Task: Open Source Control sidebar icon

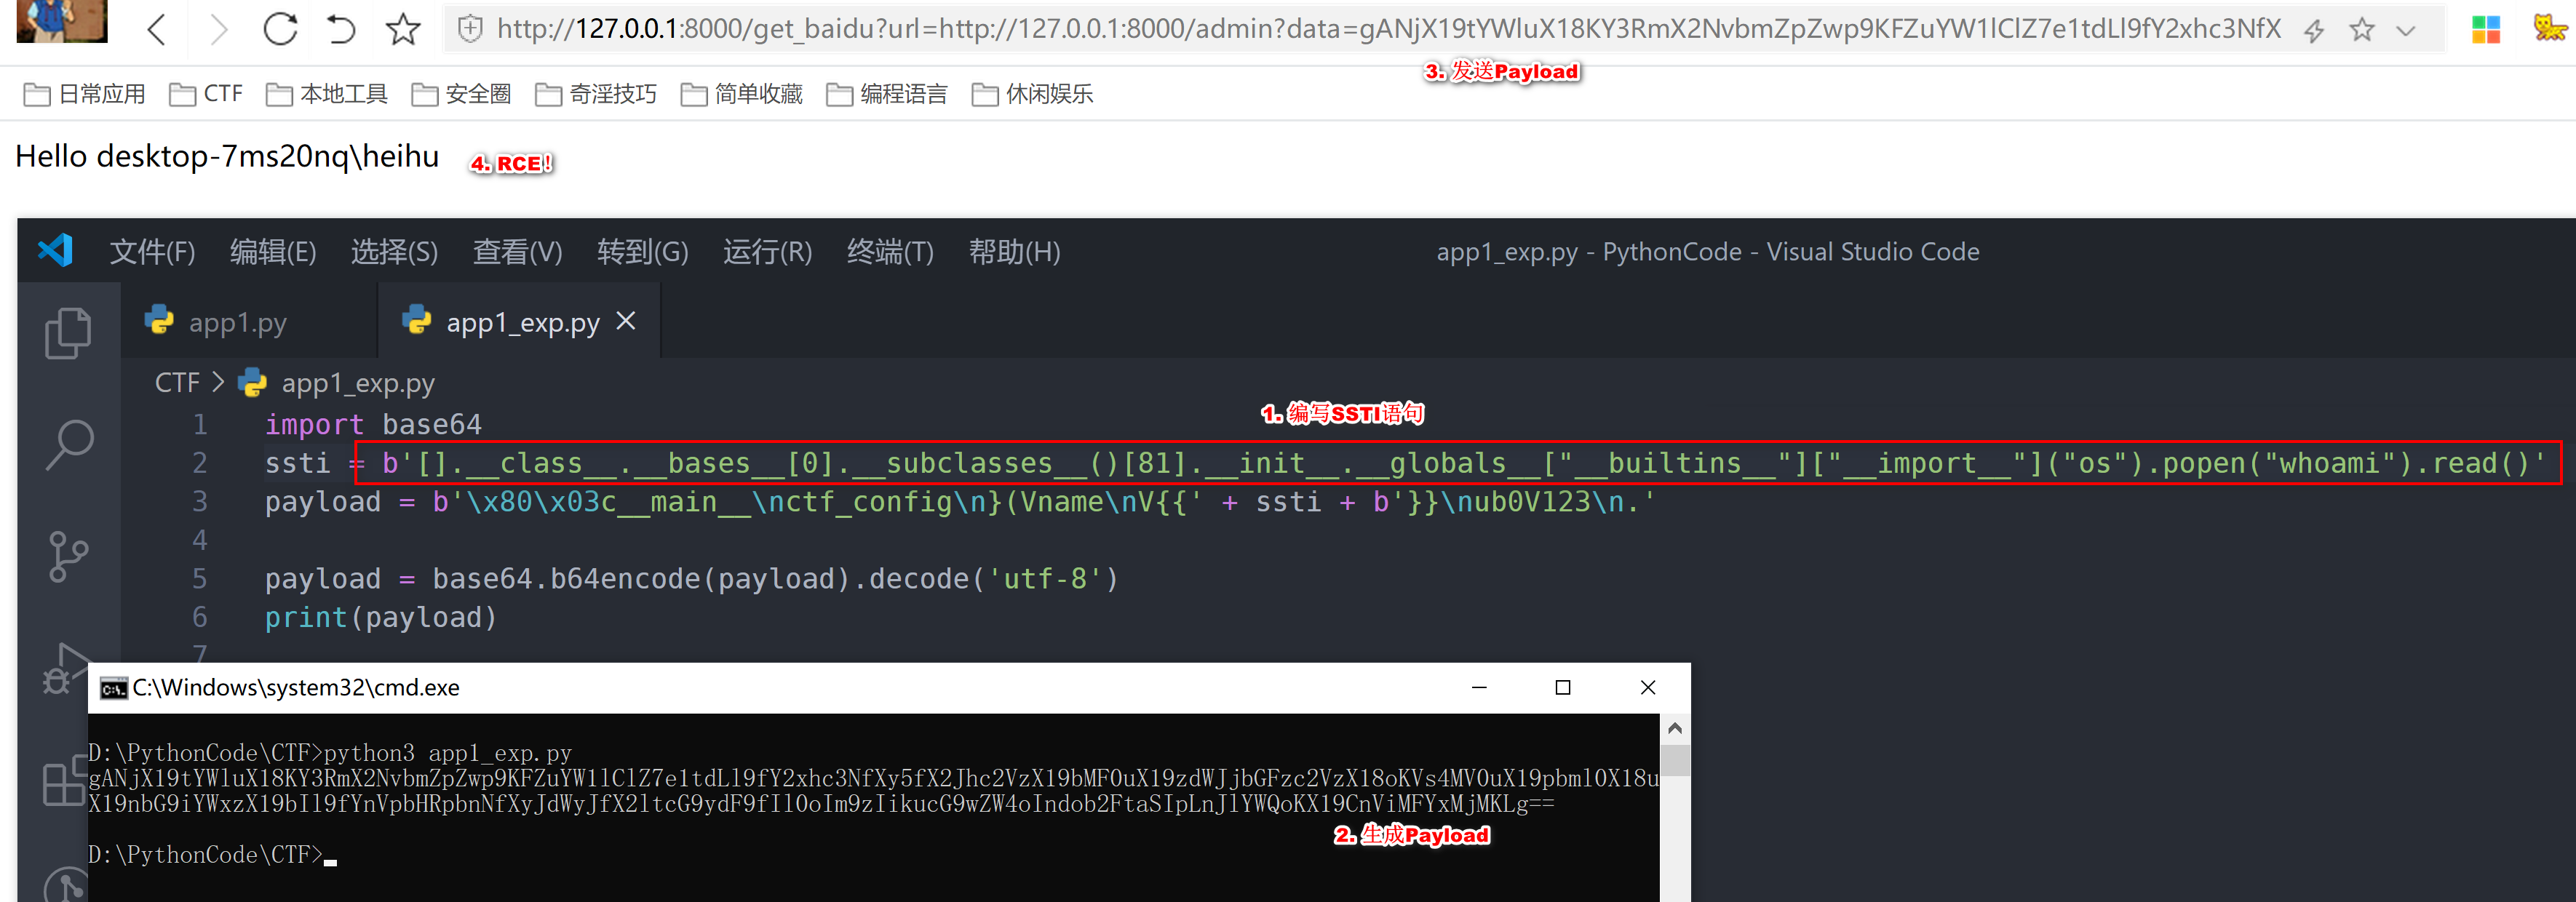Action: coord(68,556)
